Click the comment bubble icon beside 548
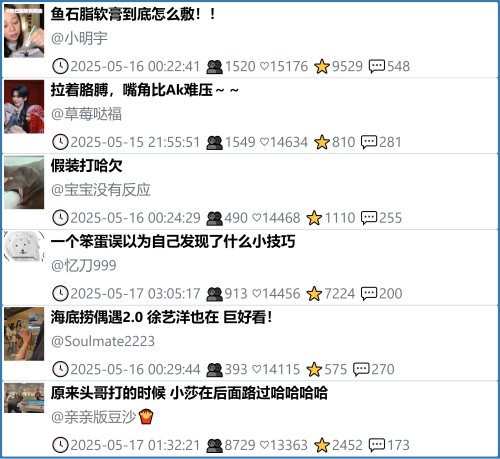 pyautogui.click(x=377, y=66)
